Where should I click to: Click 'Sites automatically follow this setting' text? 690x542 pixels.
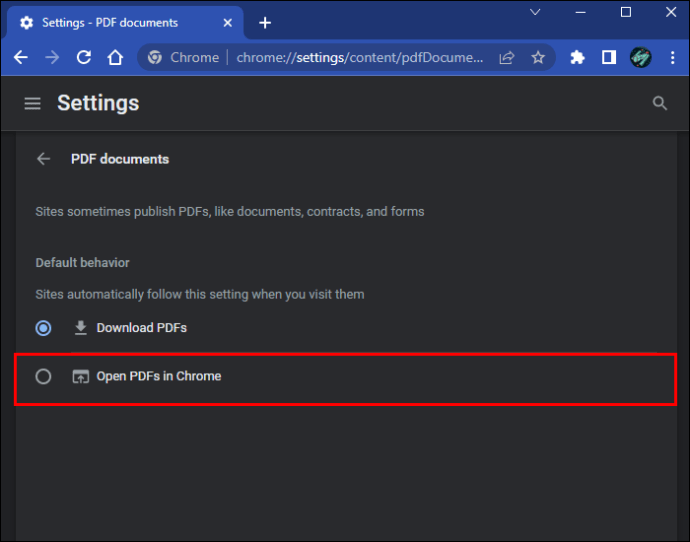coord(200,294)
